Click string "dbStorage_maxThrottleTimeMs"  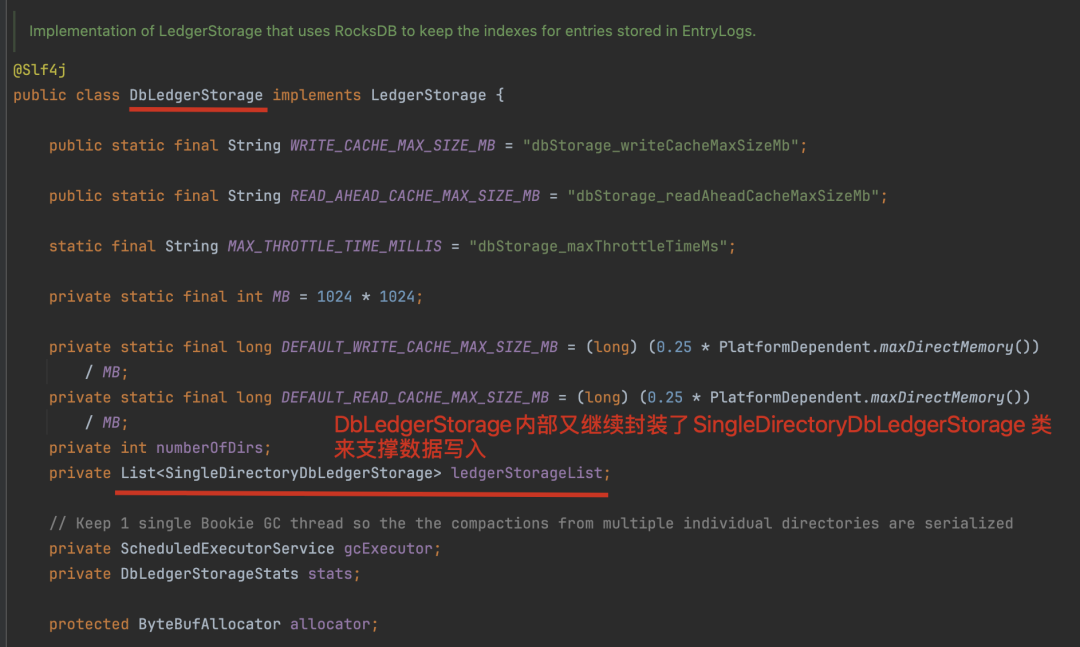598,246
